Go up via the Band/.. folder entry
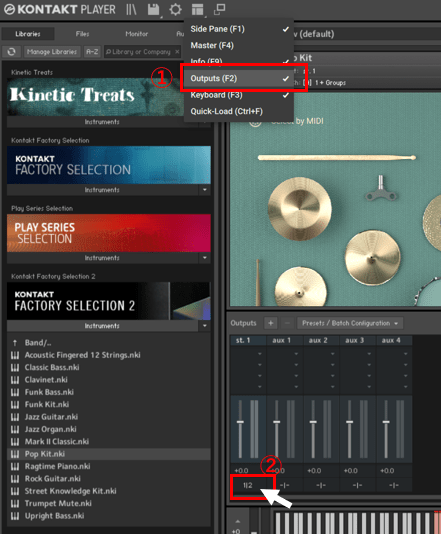This screenshot has height=534, width=441. pyautogui.click(x=109, y=343)
